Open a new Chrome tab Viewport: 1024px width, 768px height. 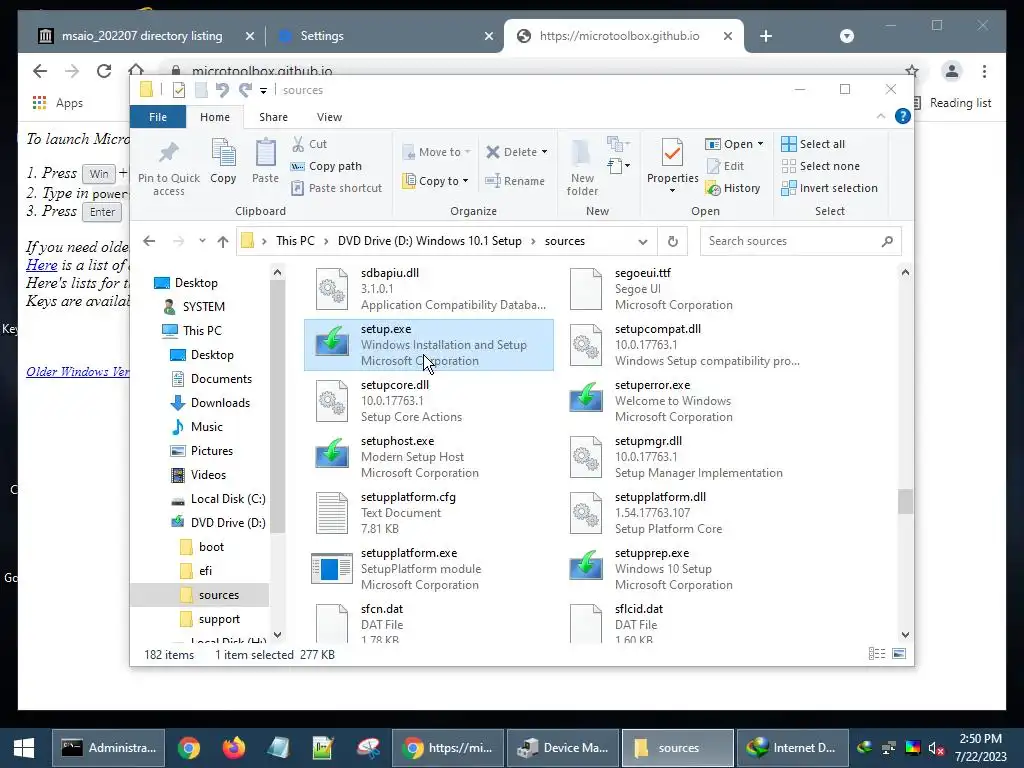pos(766,36)
